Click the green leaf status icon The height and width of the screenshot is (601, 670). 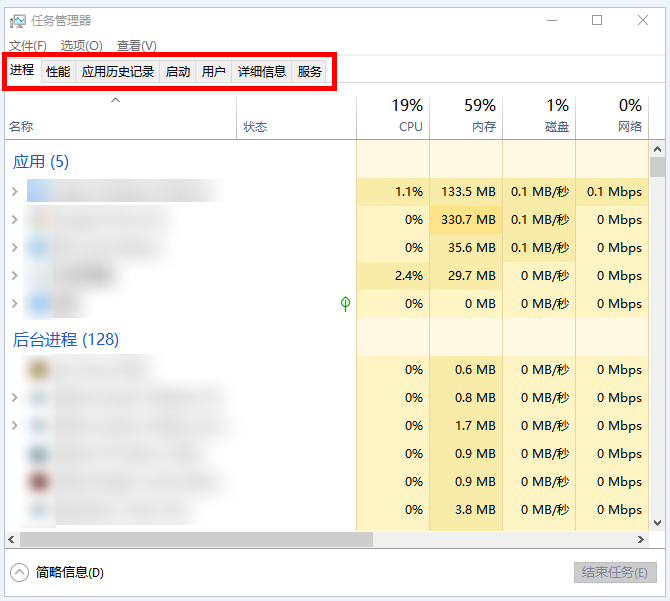[345, 303]
